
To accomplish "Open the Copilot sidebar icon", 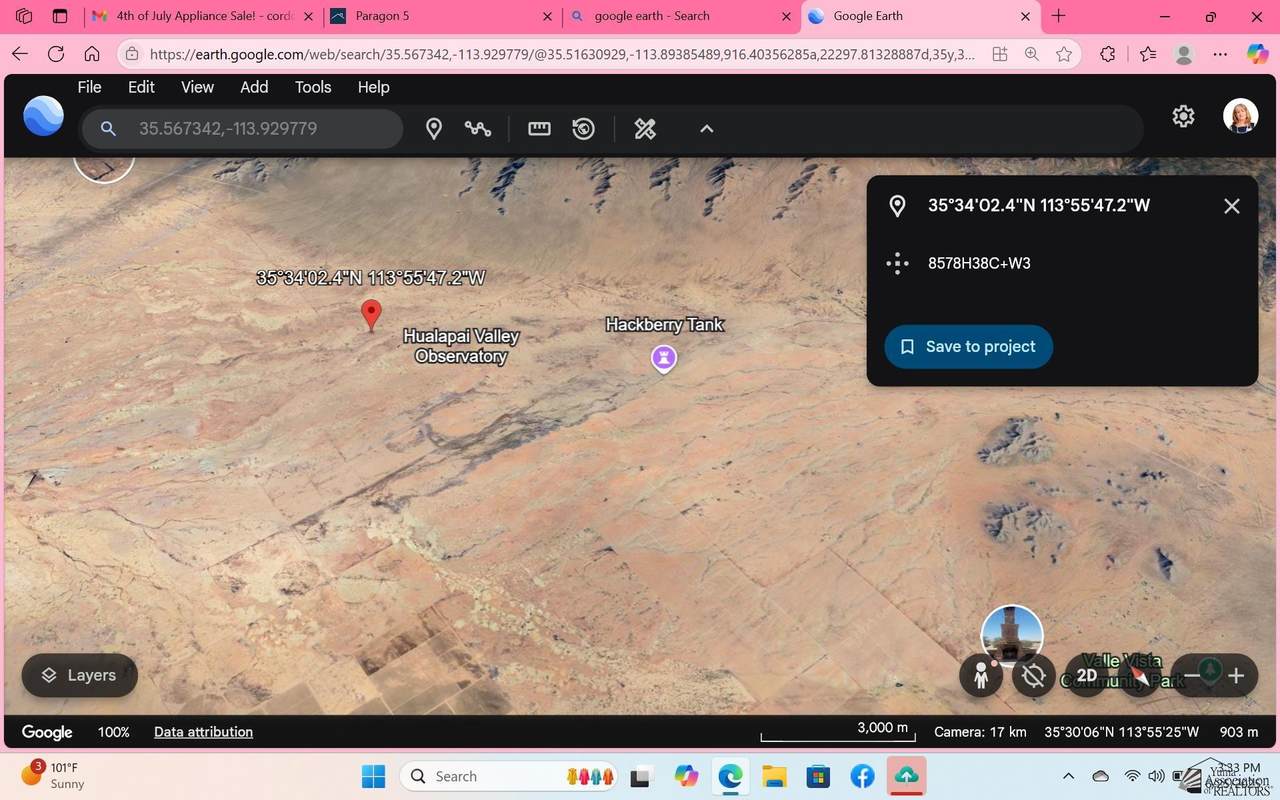I will 1257,55.
